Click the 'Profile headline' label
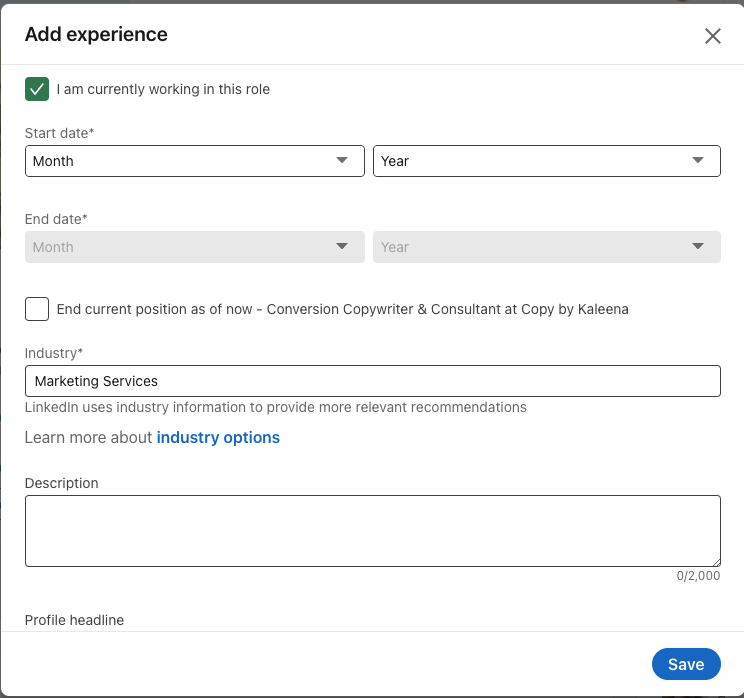744x698 pixels. point(74,620)
